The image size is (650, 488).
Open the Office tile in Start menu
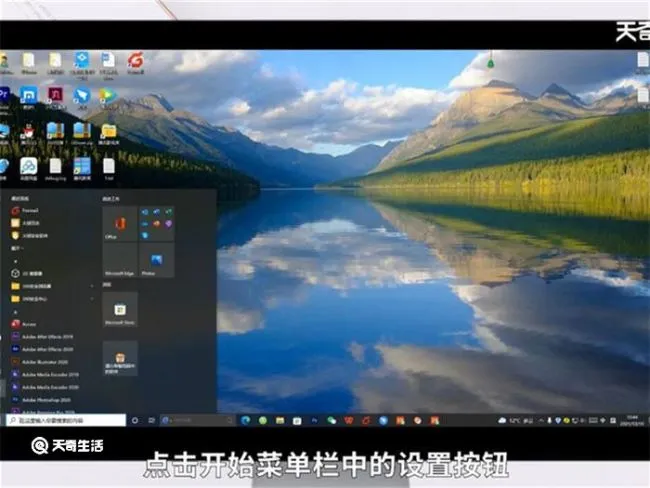click(x=120, y=224)
